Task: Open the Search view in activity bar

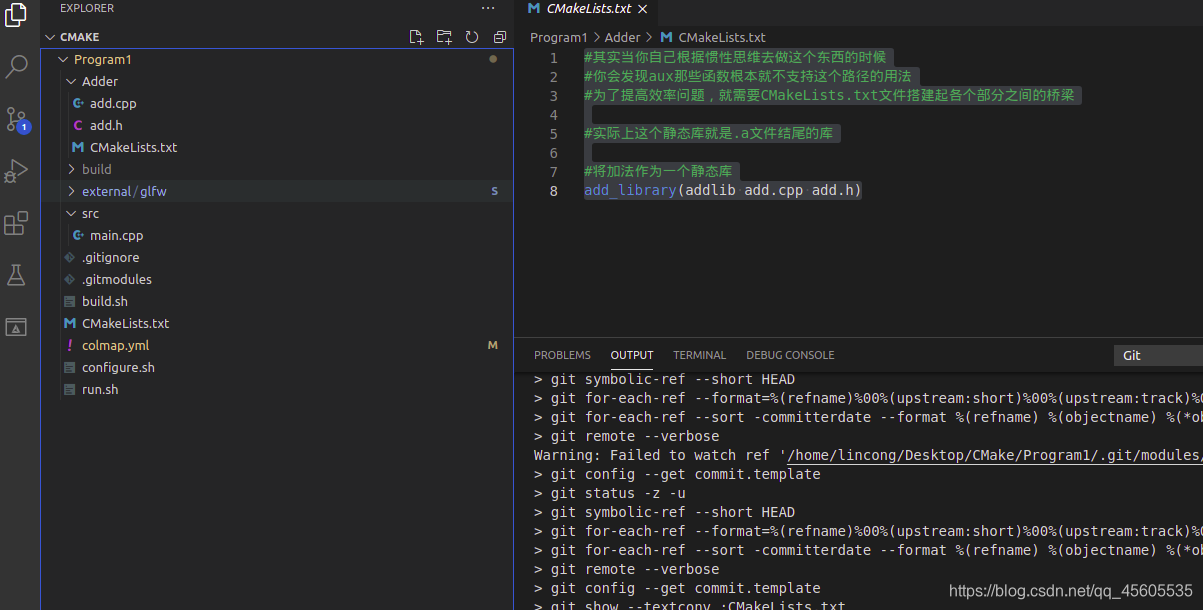Action: (x=16, y=67)
